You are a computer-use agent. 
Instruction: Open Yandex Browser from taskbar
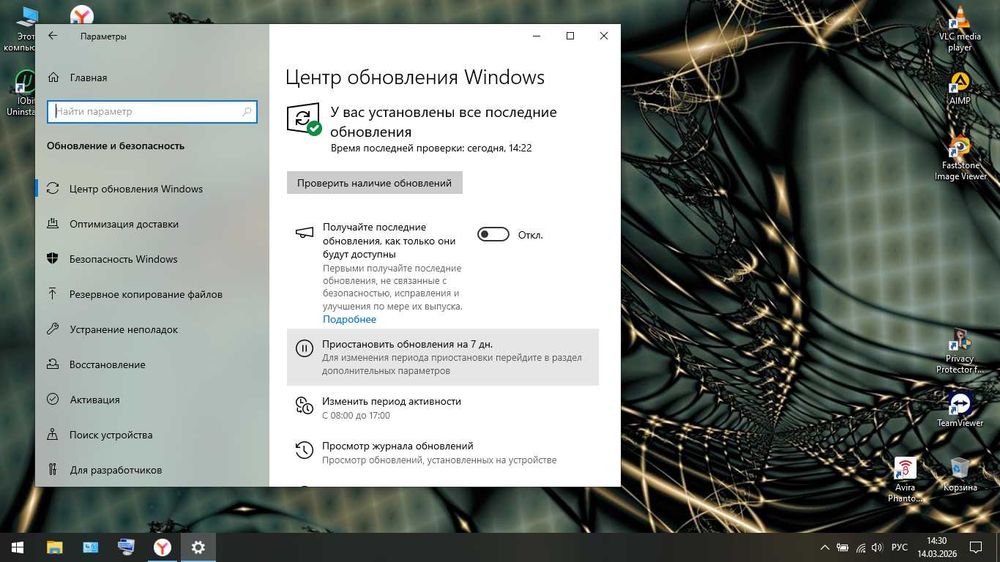163,547
